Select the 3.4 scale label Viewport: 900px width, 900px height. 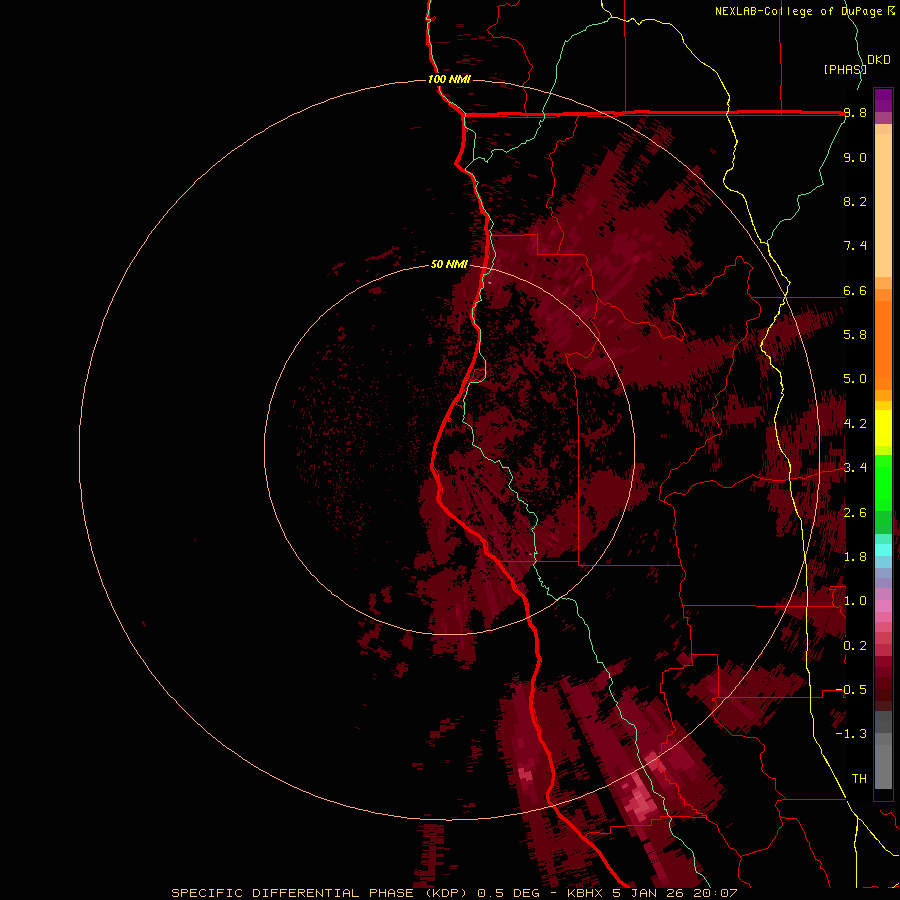855,467
